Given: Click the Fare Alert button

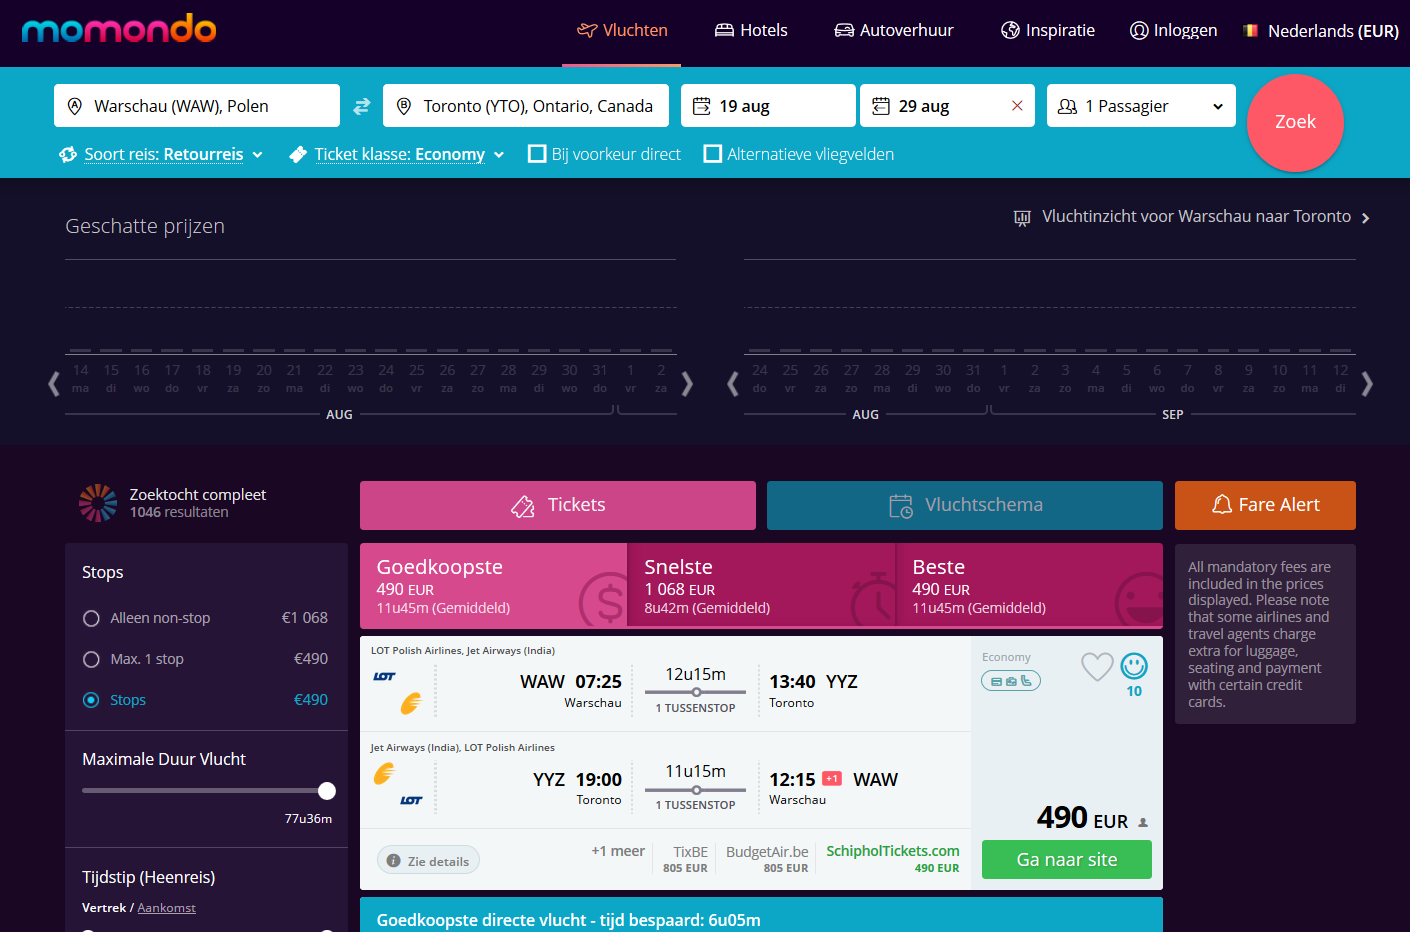Looking at the screenshot, I should (x=1265, y=505).
